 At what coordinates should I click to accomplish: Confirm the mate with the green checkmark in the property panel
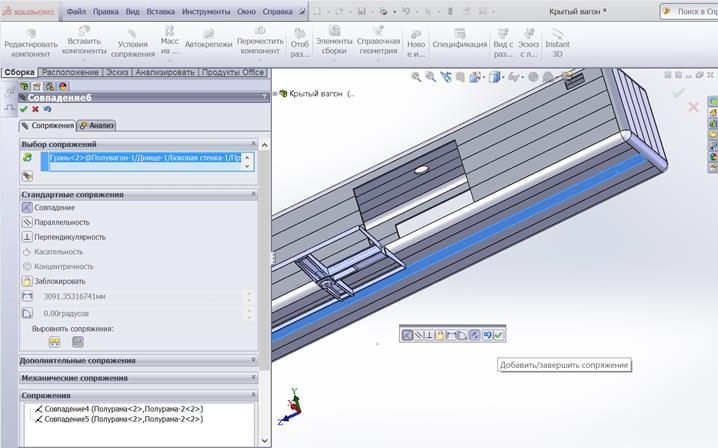tap(24, 109)
